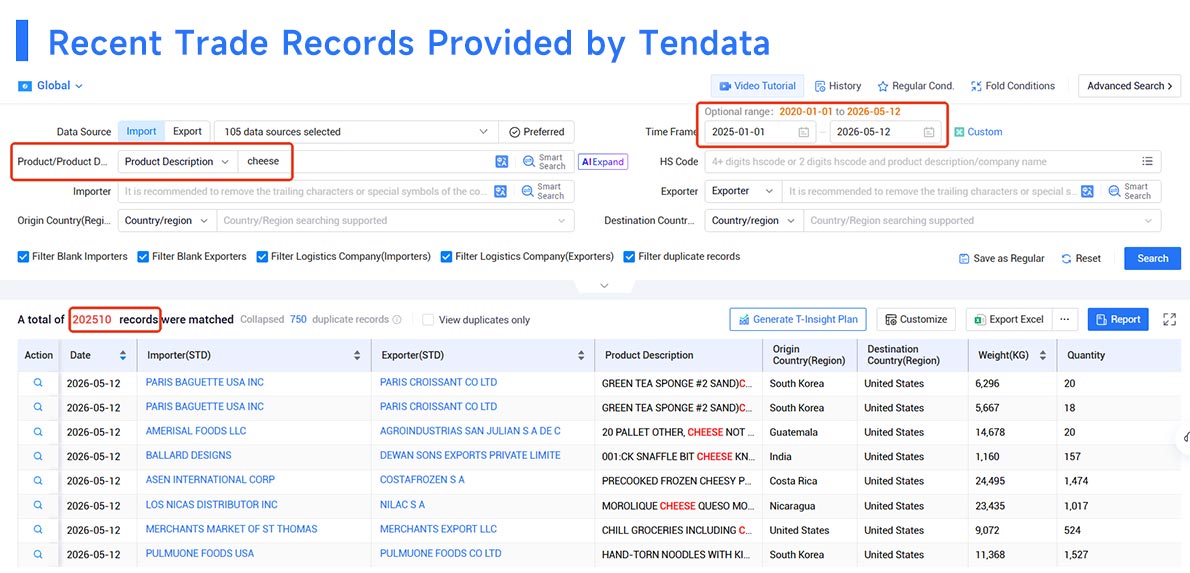View details of BALLARD DESIGNS row
The height and width of the screenshot is (573, 1190).
(38, 456)
